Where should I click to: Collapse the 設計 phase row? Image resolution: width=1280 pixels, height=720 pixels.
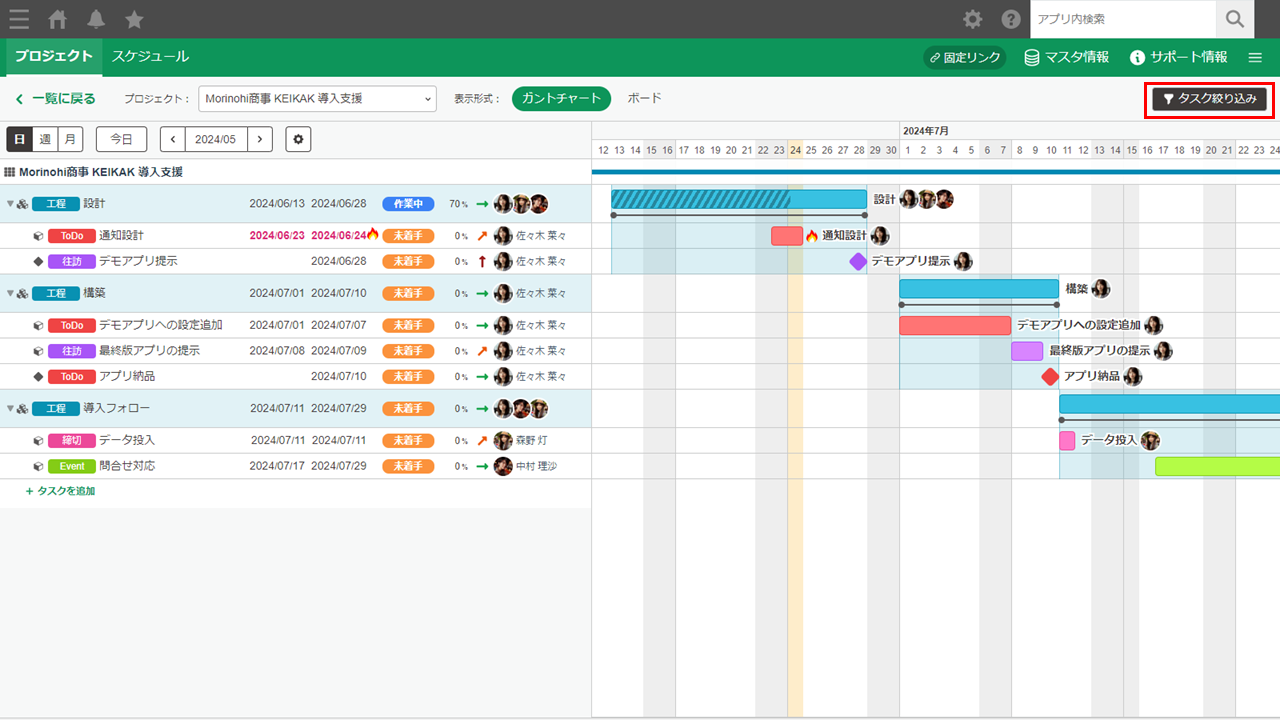pos(11,204)
